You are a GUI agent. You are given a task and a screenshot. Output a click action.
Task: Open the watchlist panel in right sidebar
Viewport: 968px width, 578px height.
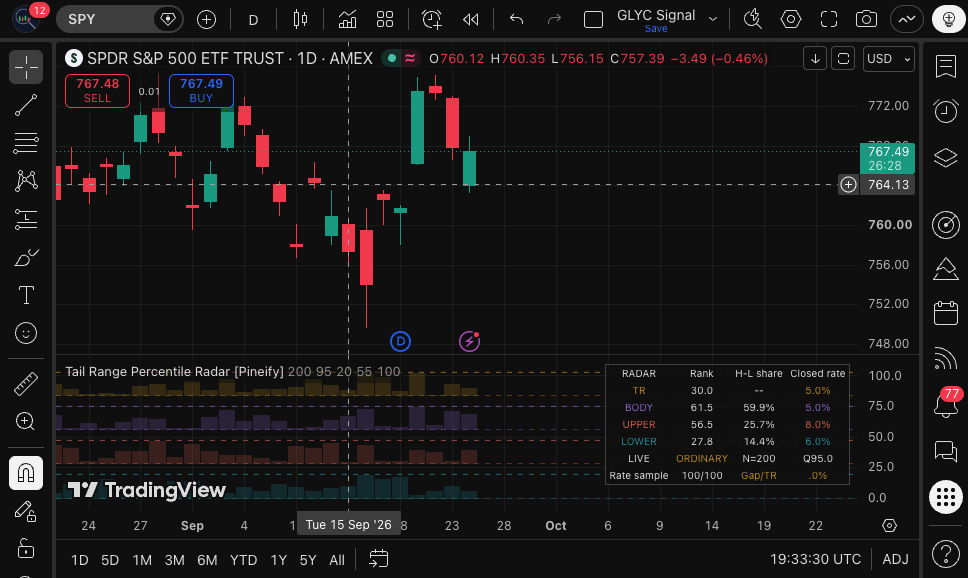point(946,67)
